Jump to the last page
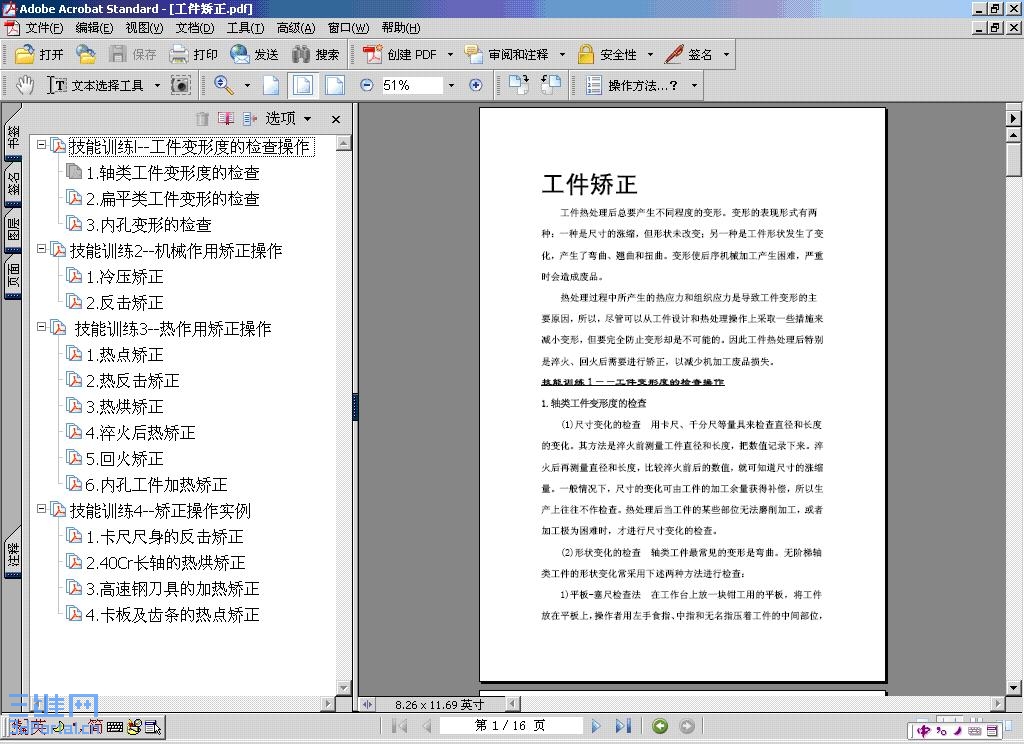The height and width of the screenshot is (744, 1024). tap(623, 726)
